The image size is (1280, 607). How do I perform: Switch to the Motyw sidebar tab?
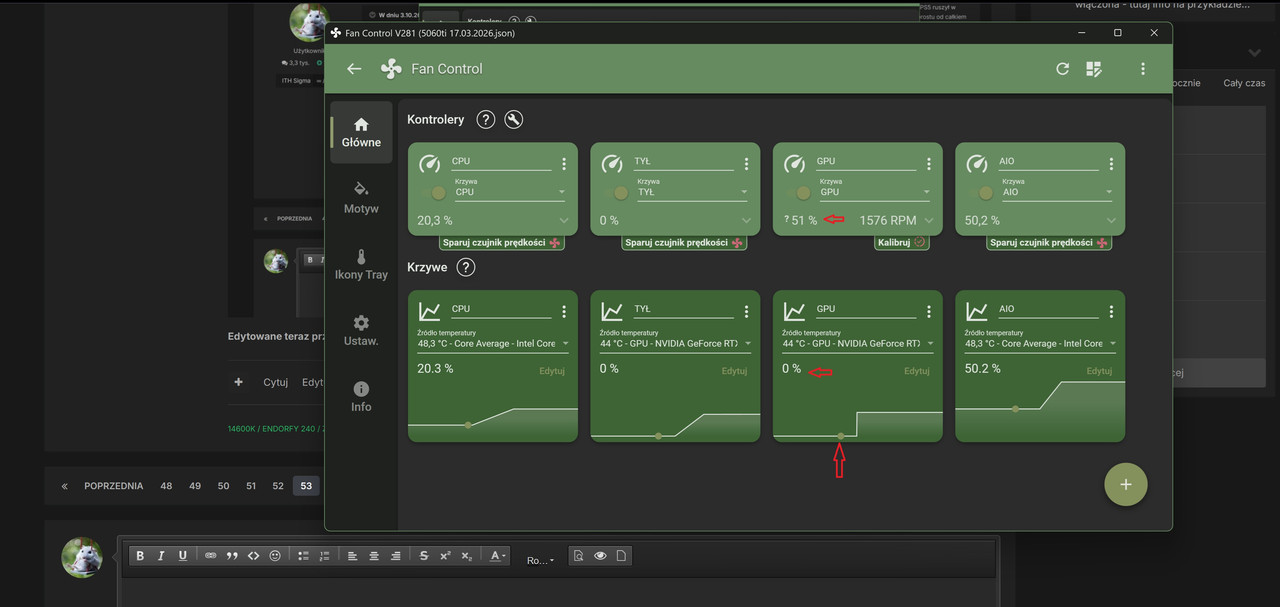[x=361, y=198]
